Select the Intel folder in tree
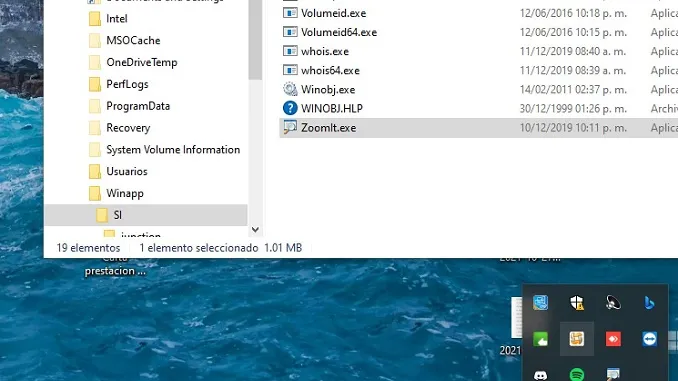 point(117,19)
